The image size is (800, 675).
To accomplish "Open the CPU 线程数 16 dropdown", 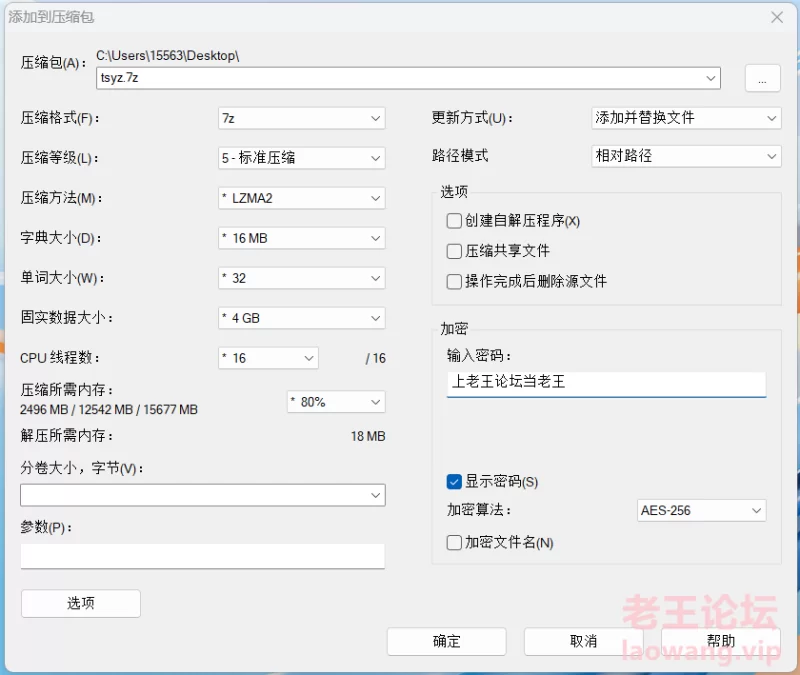I will pyautogui.click(x=268, y=358).
